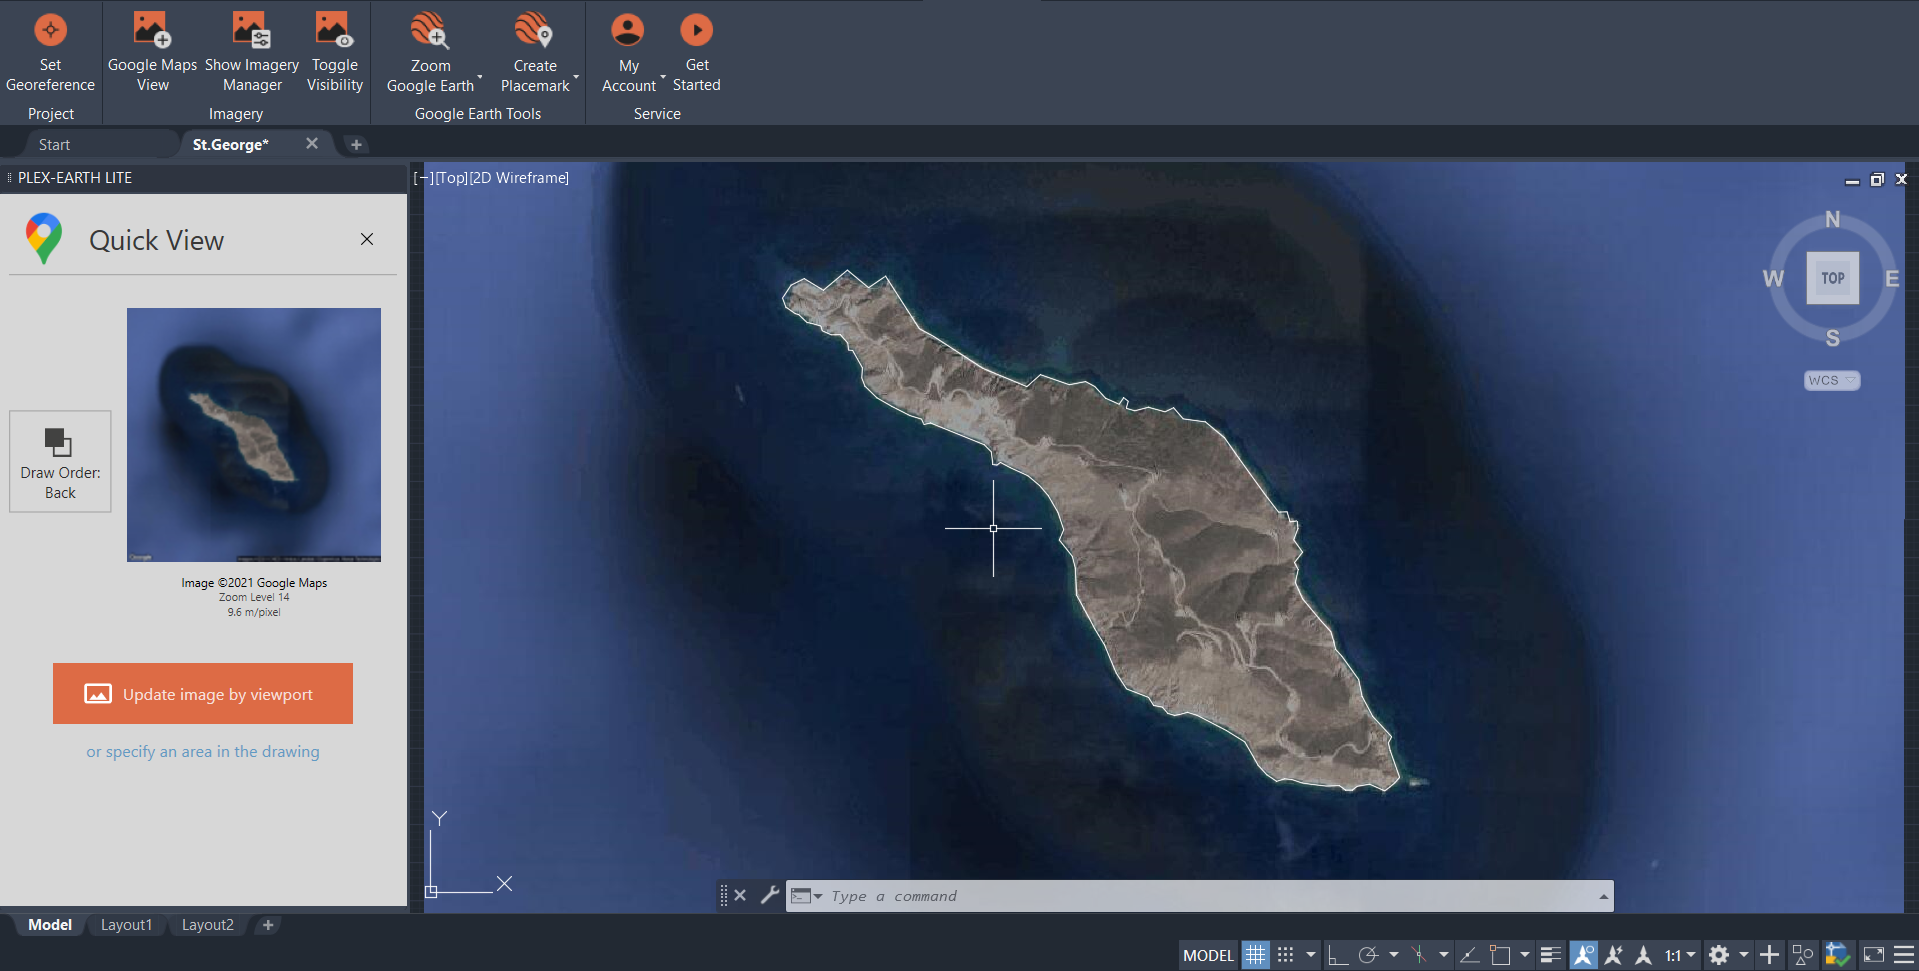Switch to Layout1 tab
Screen dimensions: 1919x971
pyautogui.click(x=126, y=925)
